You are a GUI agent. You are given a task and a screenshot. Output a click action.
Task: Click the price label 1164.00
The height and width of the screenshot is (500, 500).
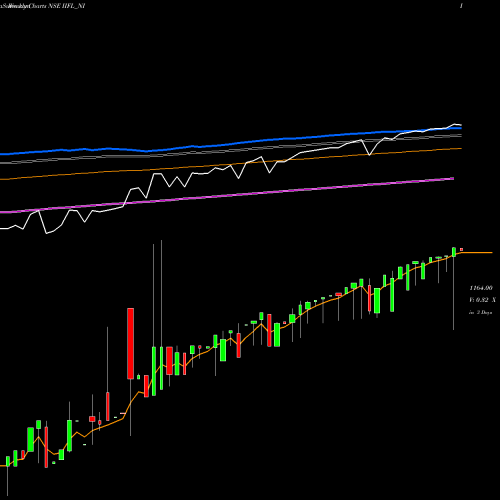point(481,288)
